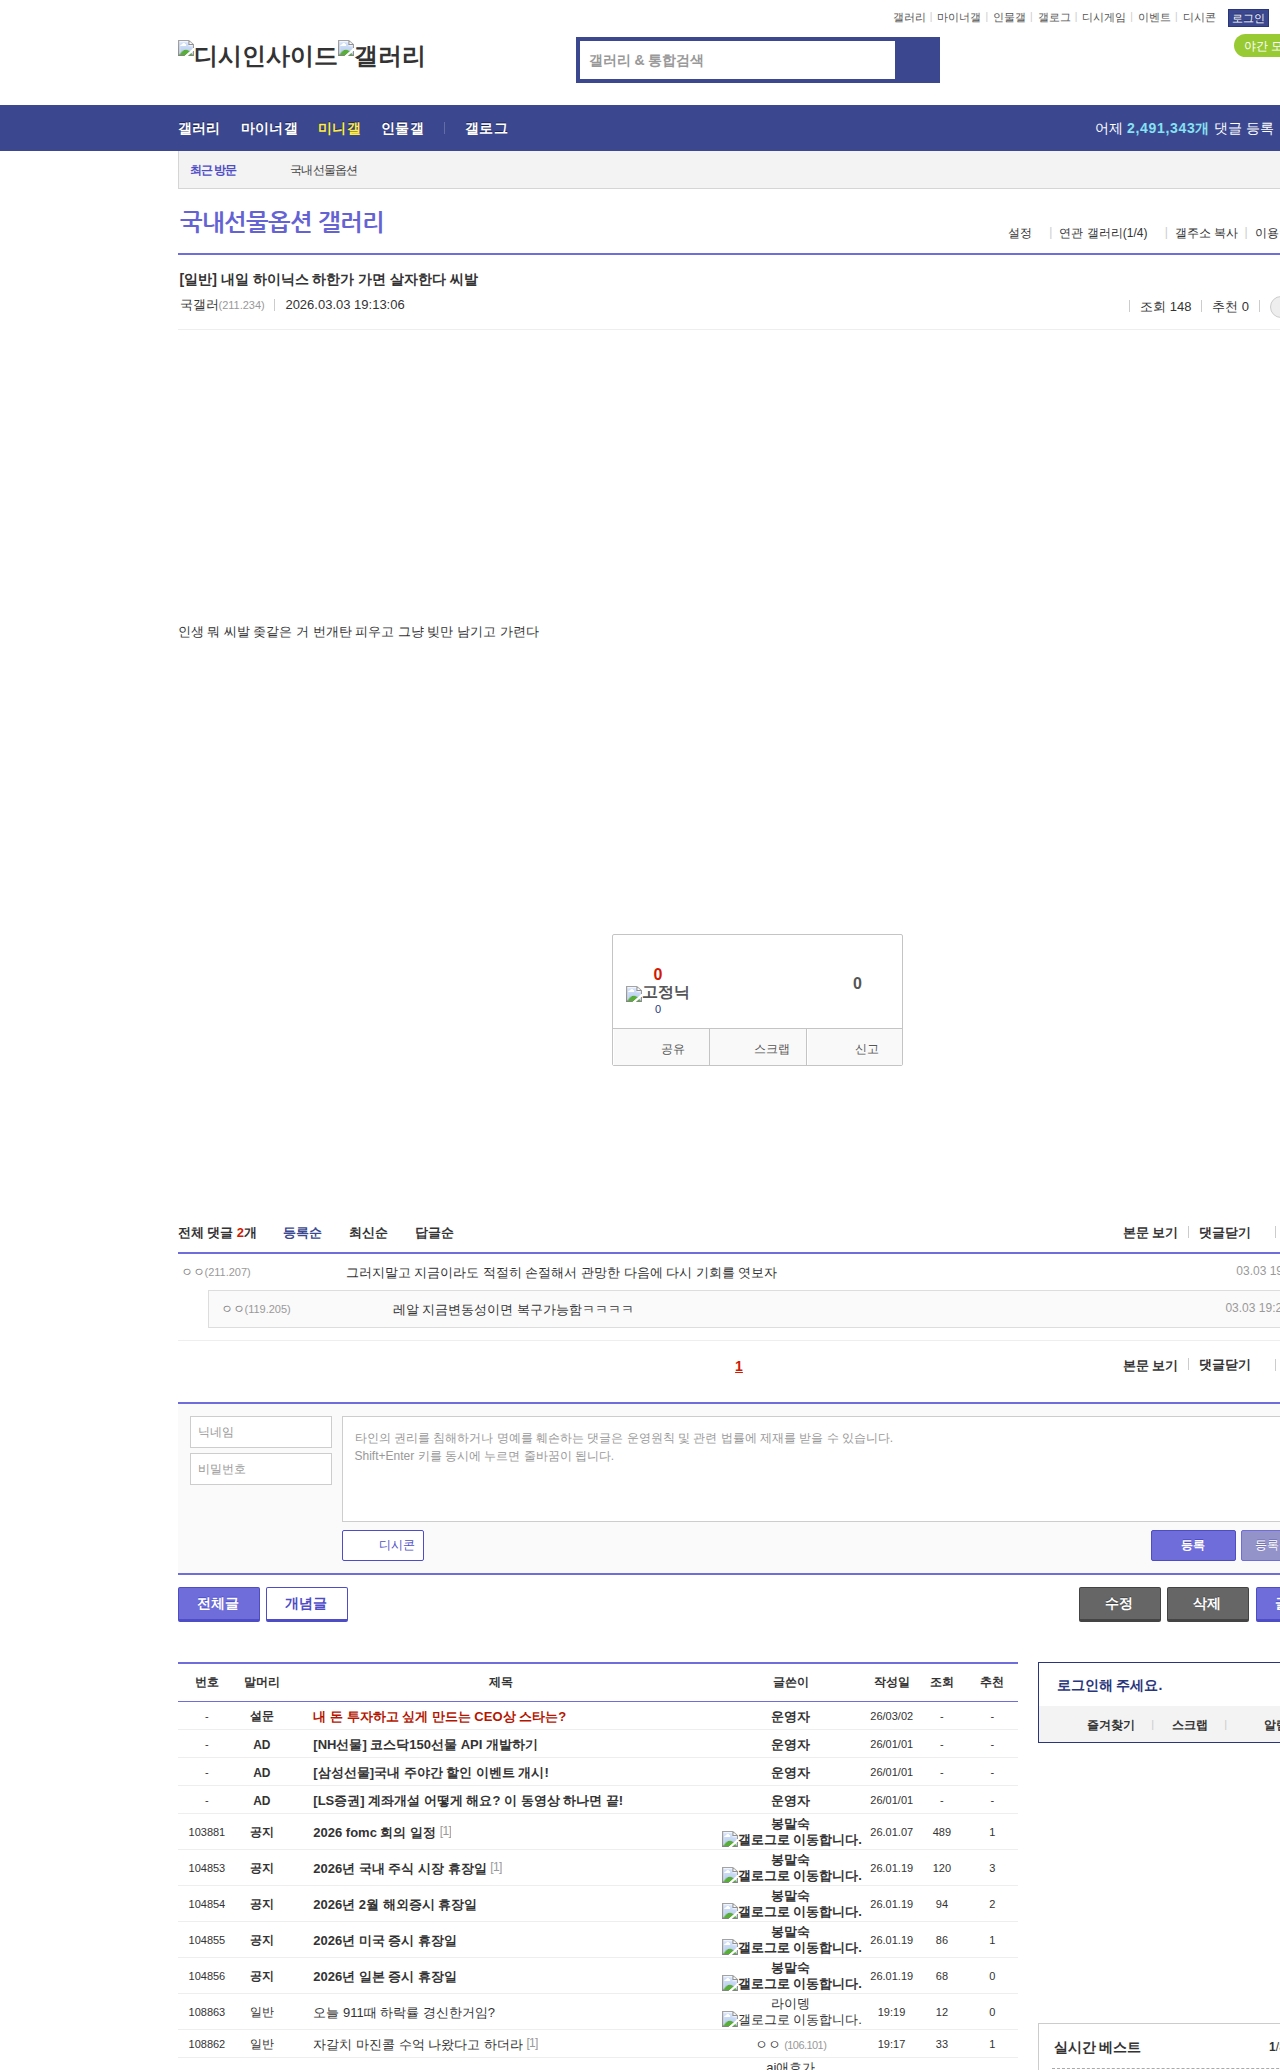Click 본문 보기 above the comment list
1280x2070 pixels.
pos(1150,1233)
